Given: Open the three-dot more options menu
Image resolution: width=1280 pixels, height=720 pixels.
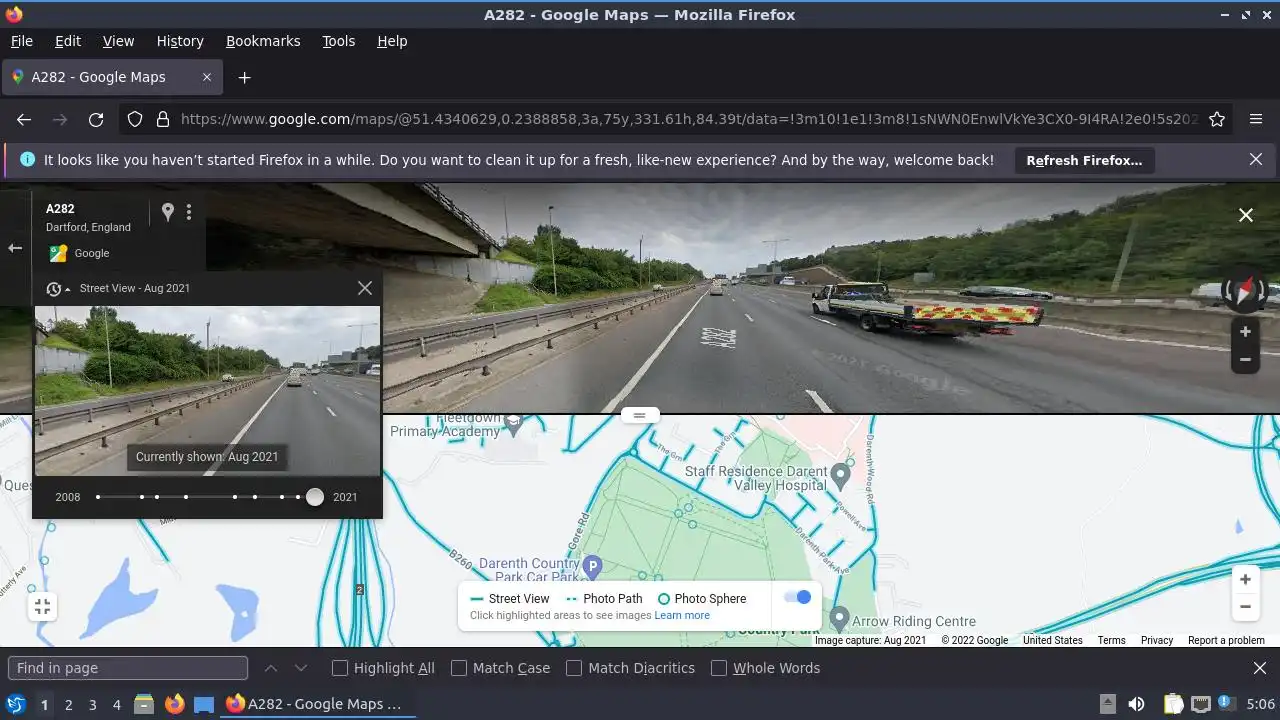Looking at the screenshot, I should point(189,212).
